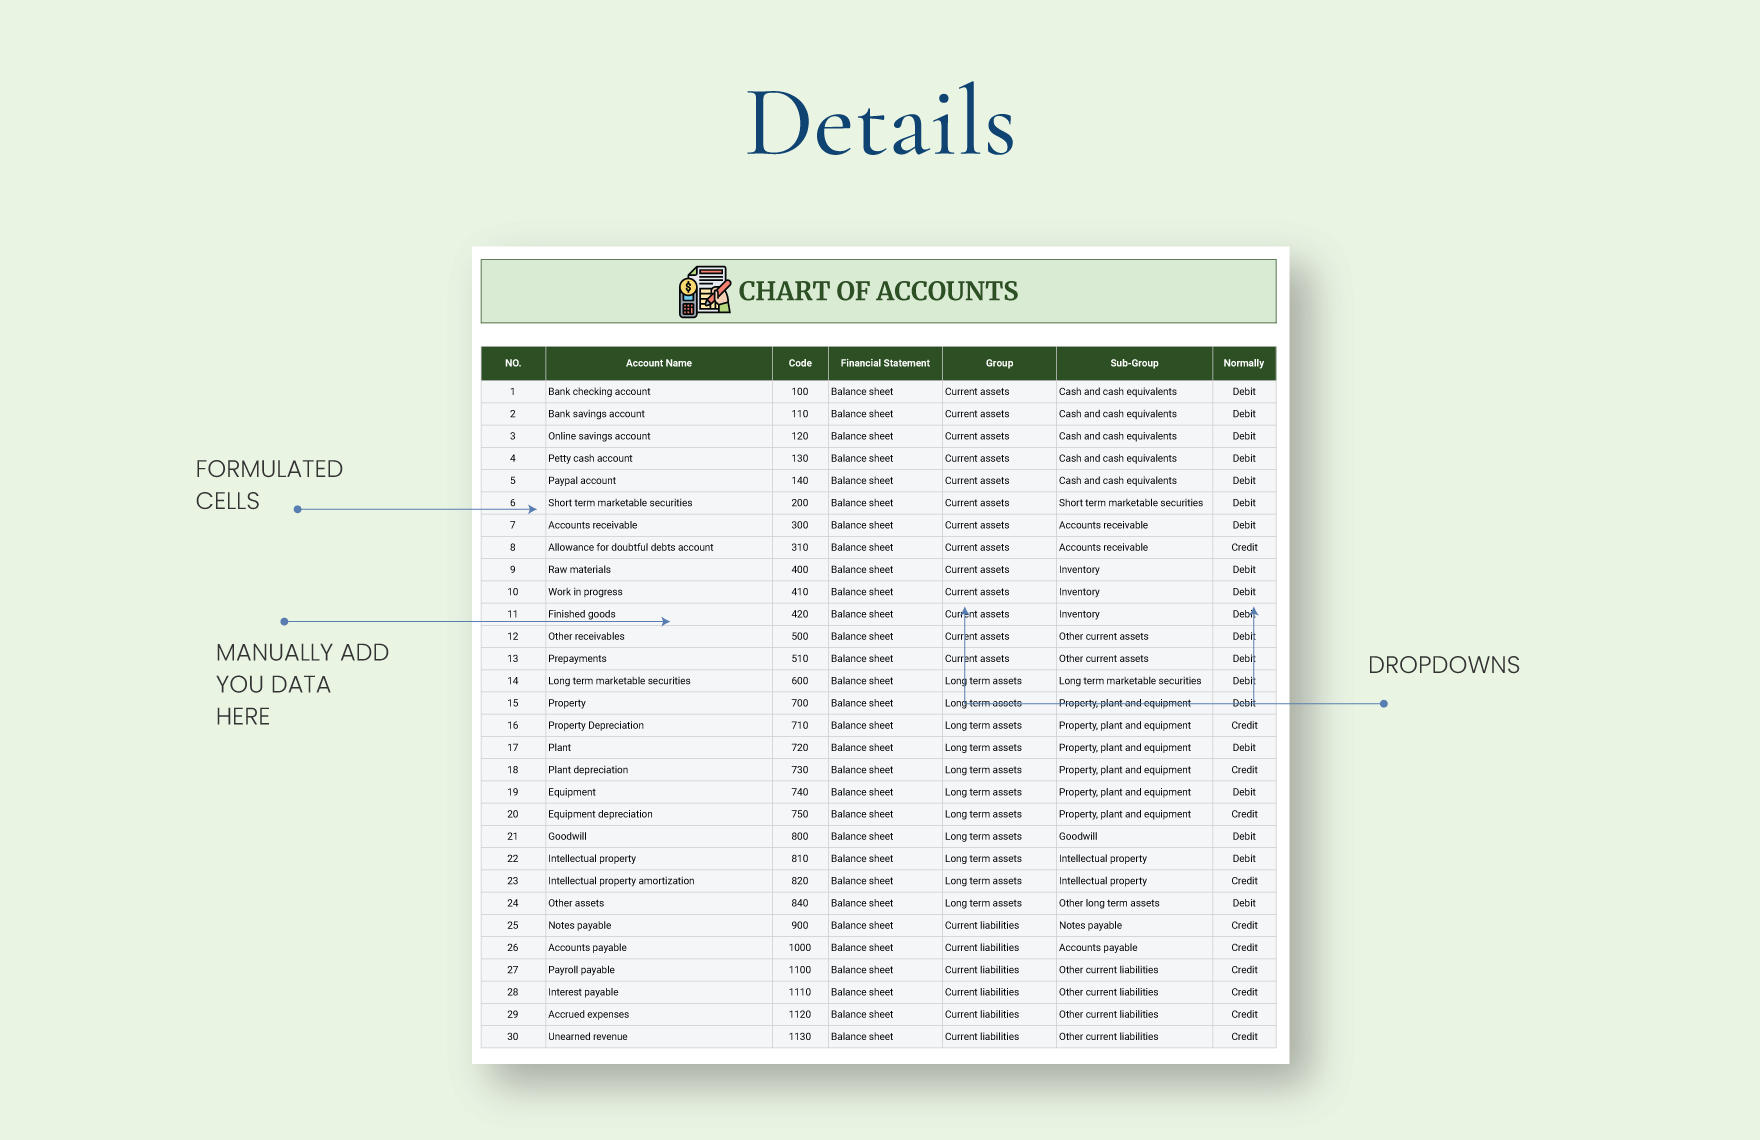Image resolution: width=1760 pixels, height=1140 pixels.
Task: Click the Unearned revenue account name cell
Action: coord(659,1036)
